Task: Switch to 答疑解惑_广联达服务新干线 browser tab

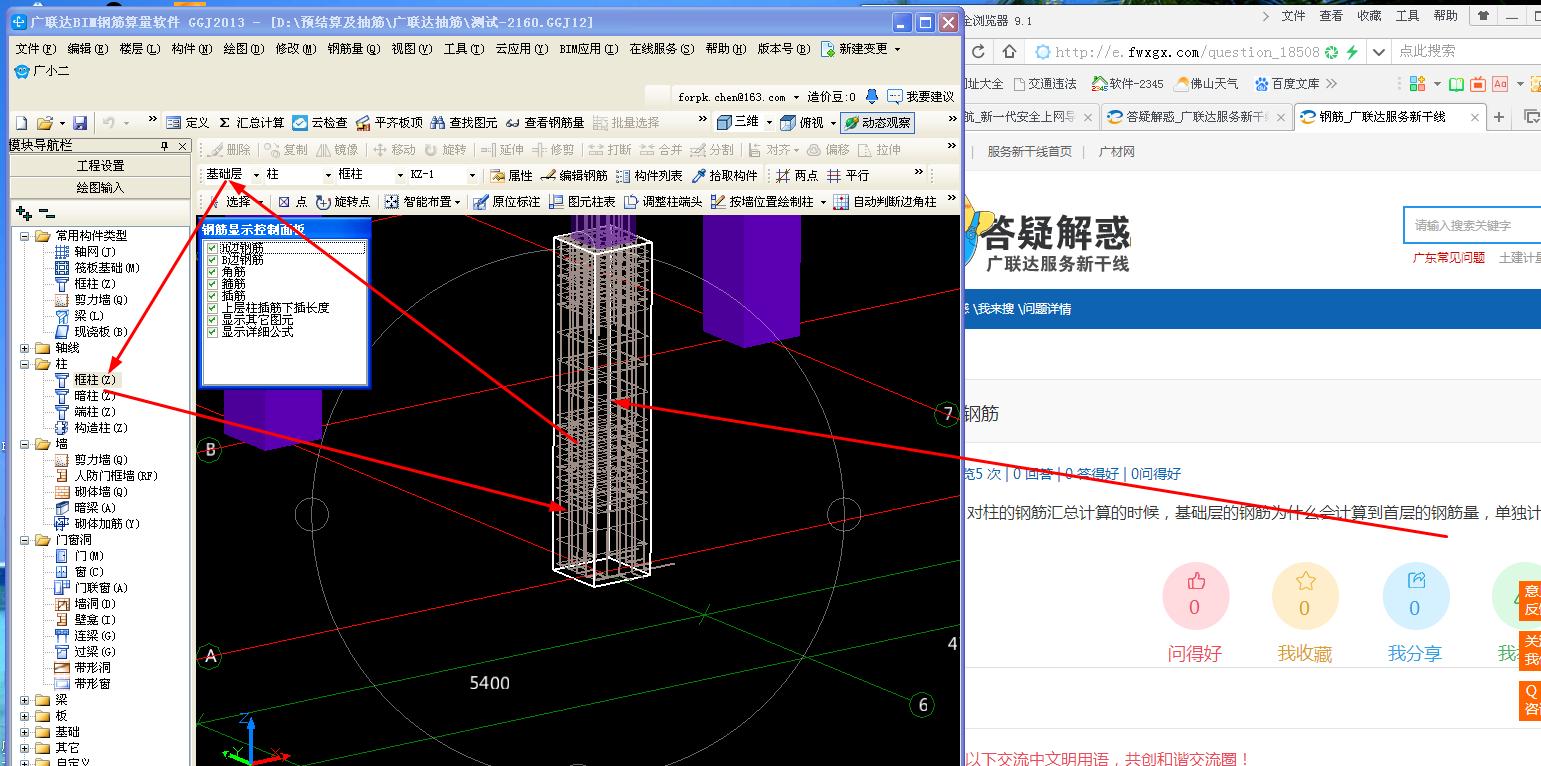Action: pyautogui.click(x=1196, y=117)
